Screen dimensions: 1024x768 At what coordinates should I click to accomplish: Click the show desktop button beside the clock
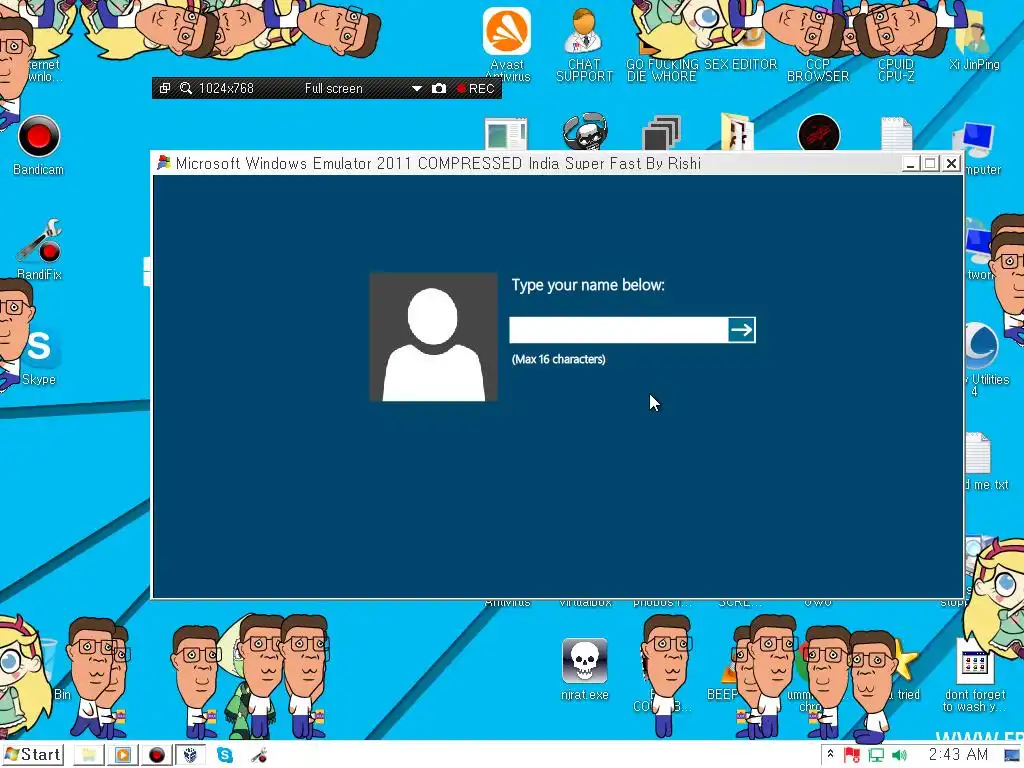pyautogui.click(x=1013, y=756)
